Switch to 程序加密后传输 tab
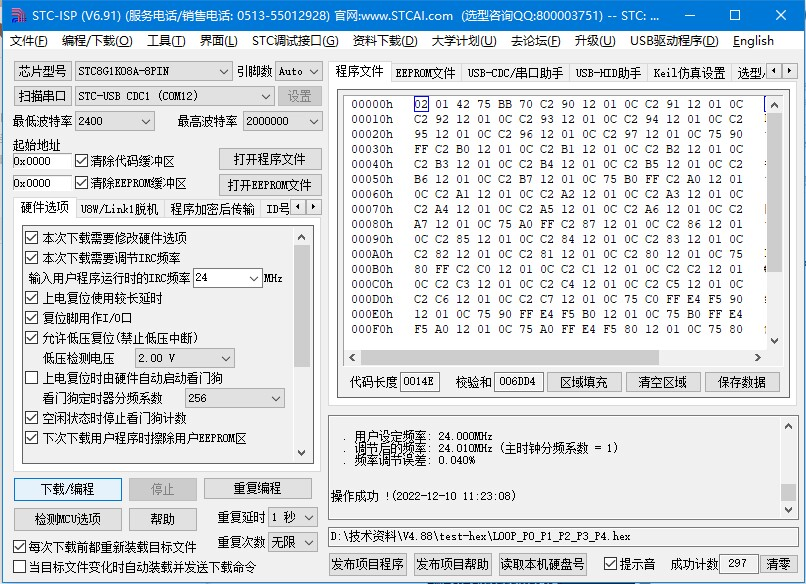The height and width of the screenshot is (584, 806). [212, 209]
